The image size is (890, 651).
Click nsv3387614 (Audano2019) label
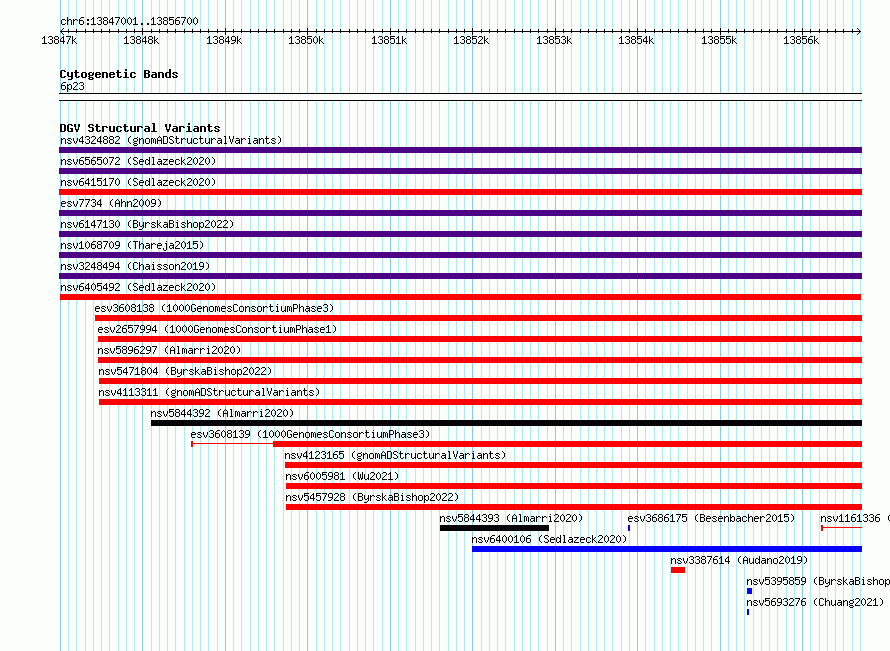pos(739,560)
